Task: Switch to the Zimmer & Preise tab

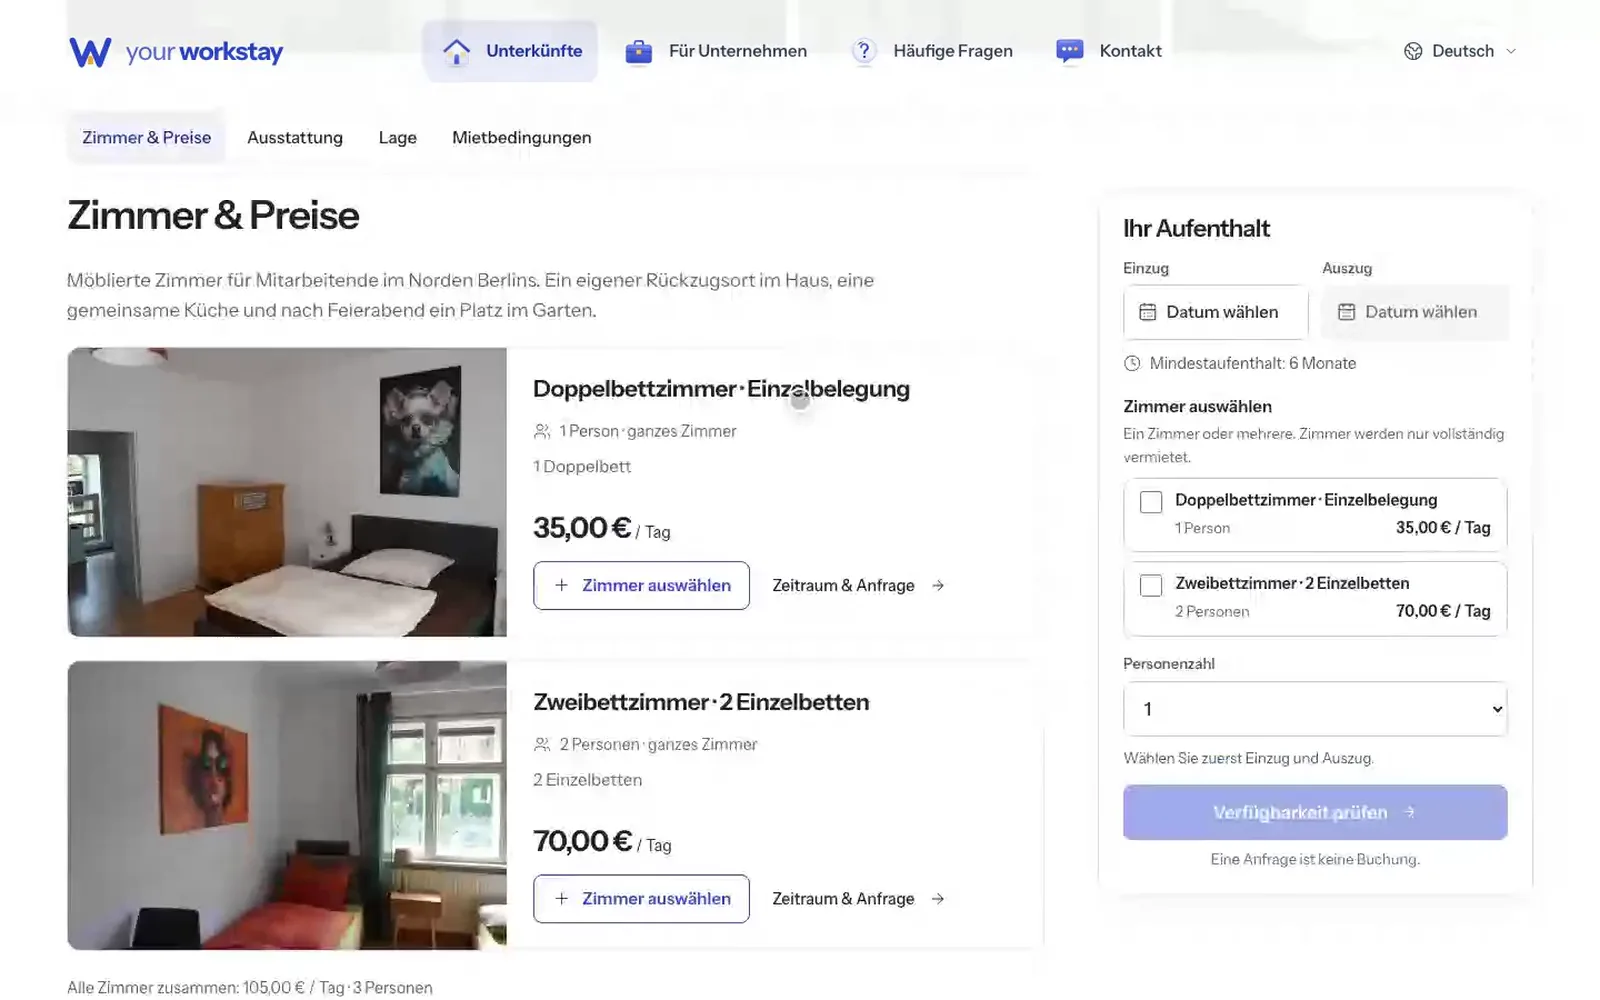Action: pos(146,137)
